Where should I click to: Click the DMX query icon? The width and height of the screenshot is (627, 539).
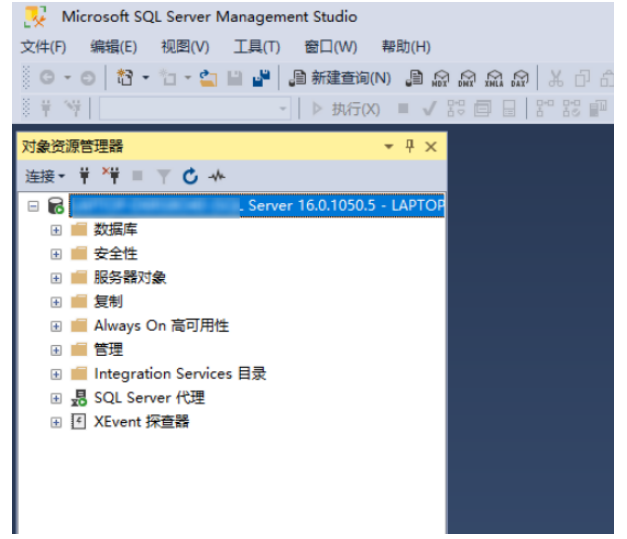pyautogui.click(x=467, y=78)
